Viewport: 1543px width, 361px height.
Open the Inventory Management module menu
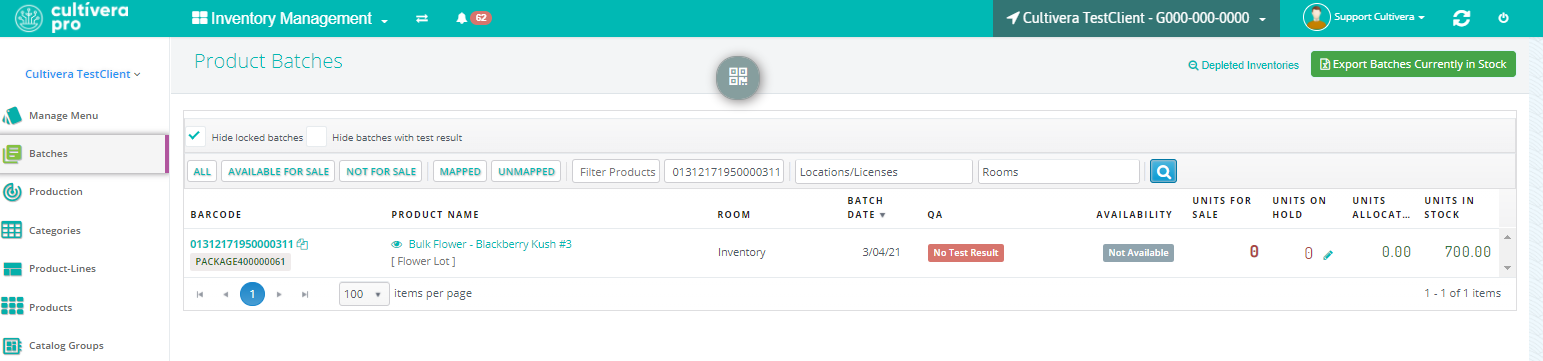(290, 18)
